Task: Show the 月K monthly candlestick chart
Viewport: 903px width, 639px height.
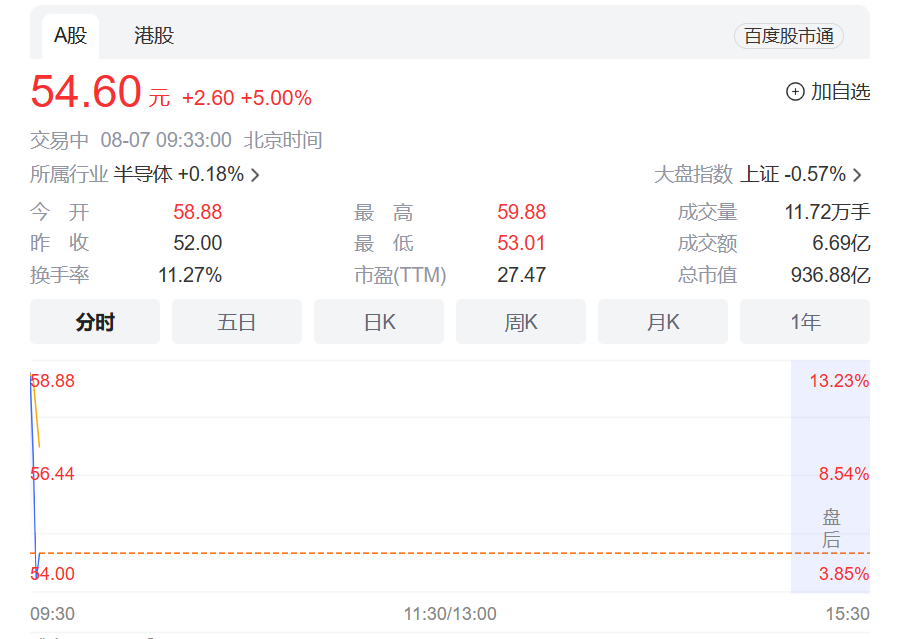Action: (663, 322)
